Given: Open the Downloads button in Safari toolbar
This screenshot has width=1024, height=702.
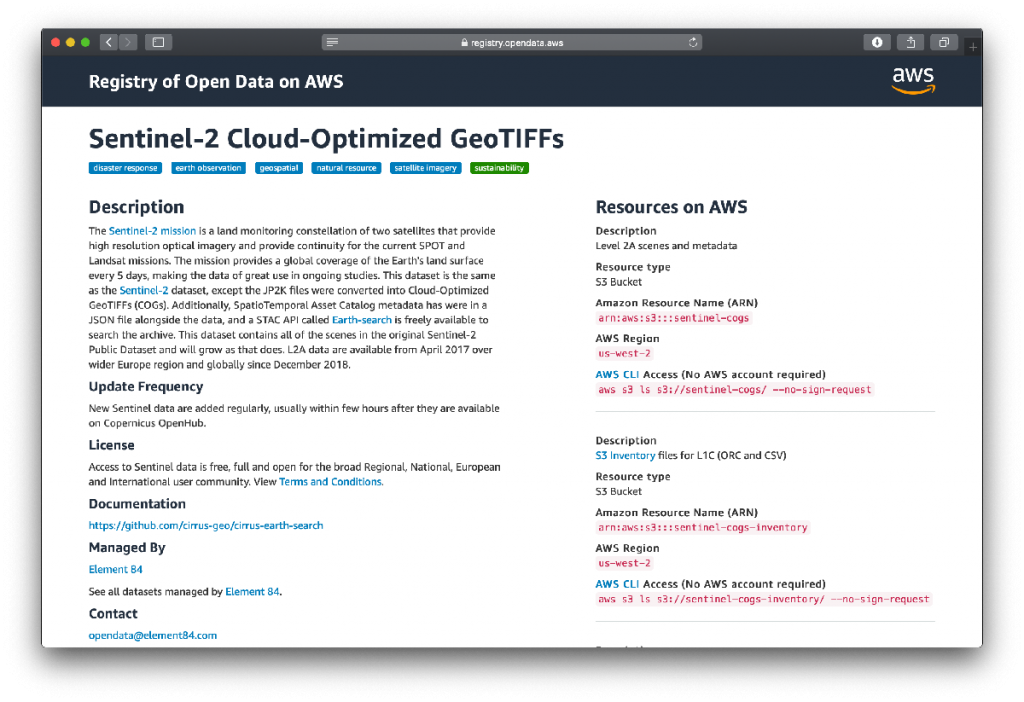Looking at the screenshot, I should (877, 42).
